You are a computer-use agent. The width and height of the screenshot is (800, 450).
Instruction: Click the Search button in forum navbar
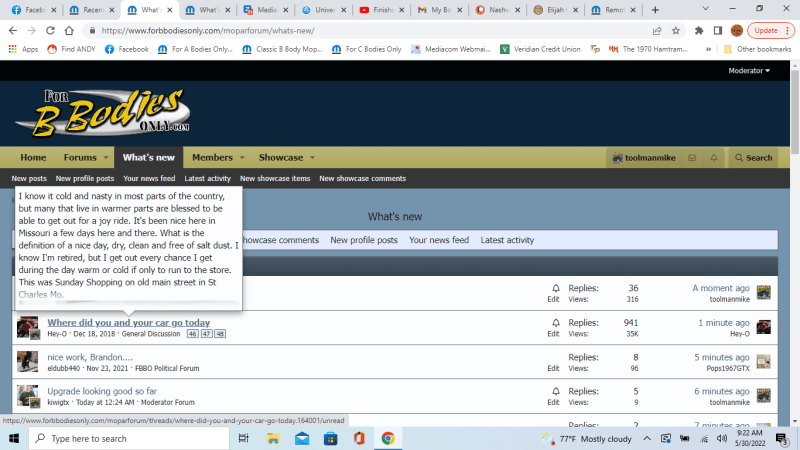point(753,157)
